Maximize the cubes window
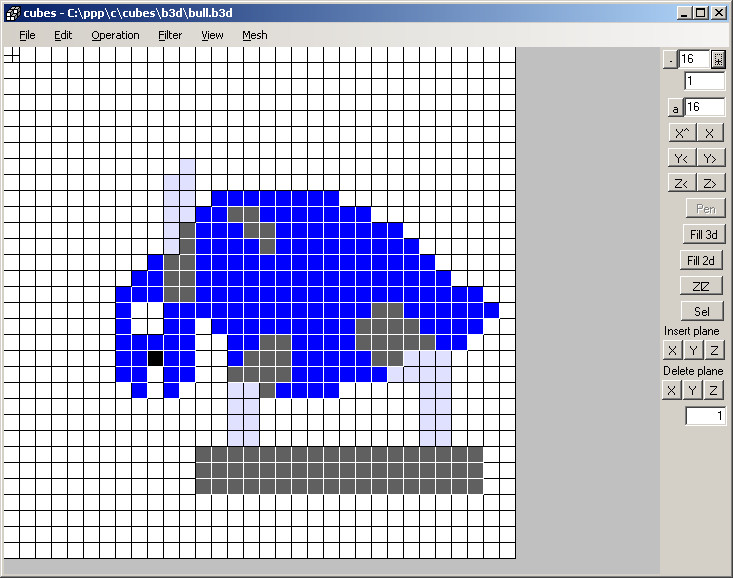733x578 pixels. tap(701, 13)
